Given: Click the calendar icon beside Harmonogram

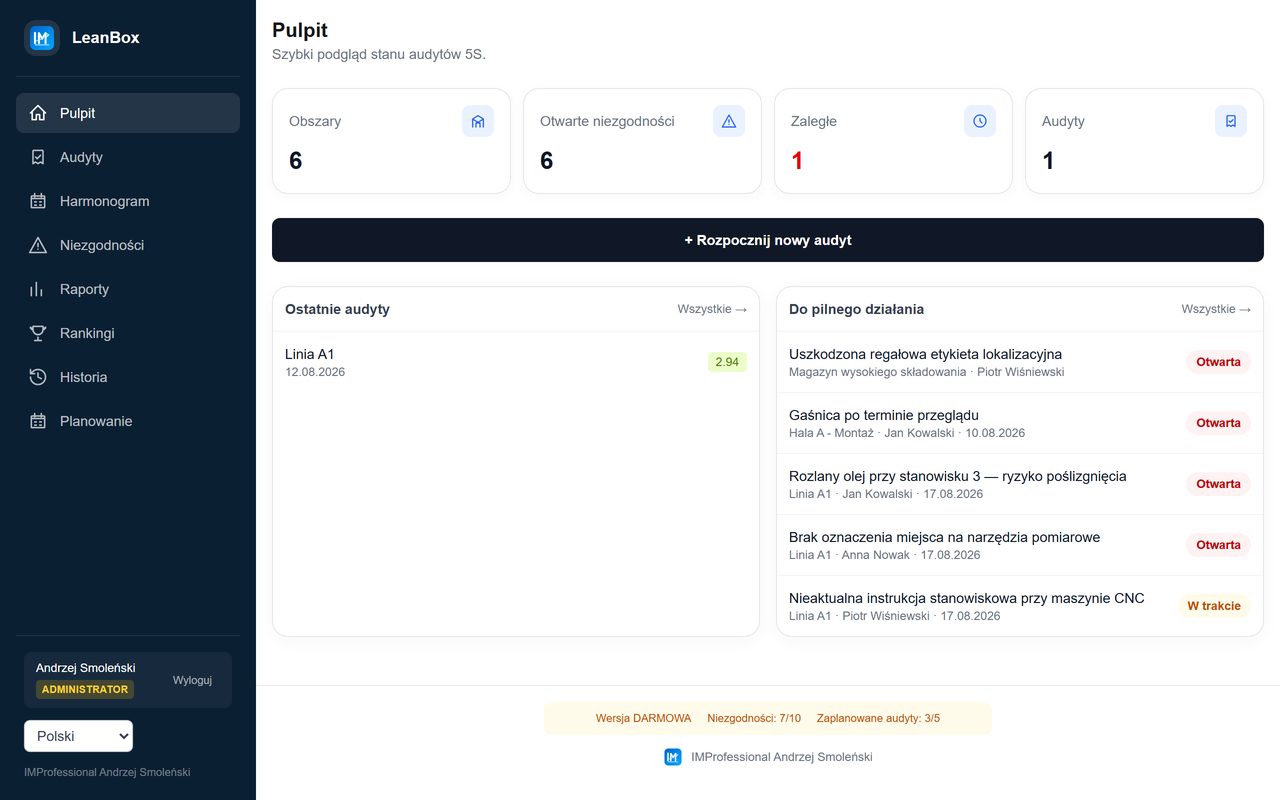Looking at the screenshot, I should (x=38, y=201).
